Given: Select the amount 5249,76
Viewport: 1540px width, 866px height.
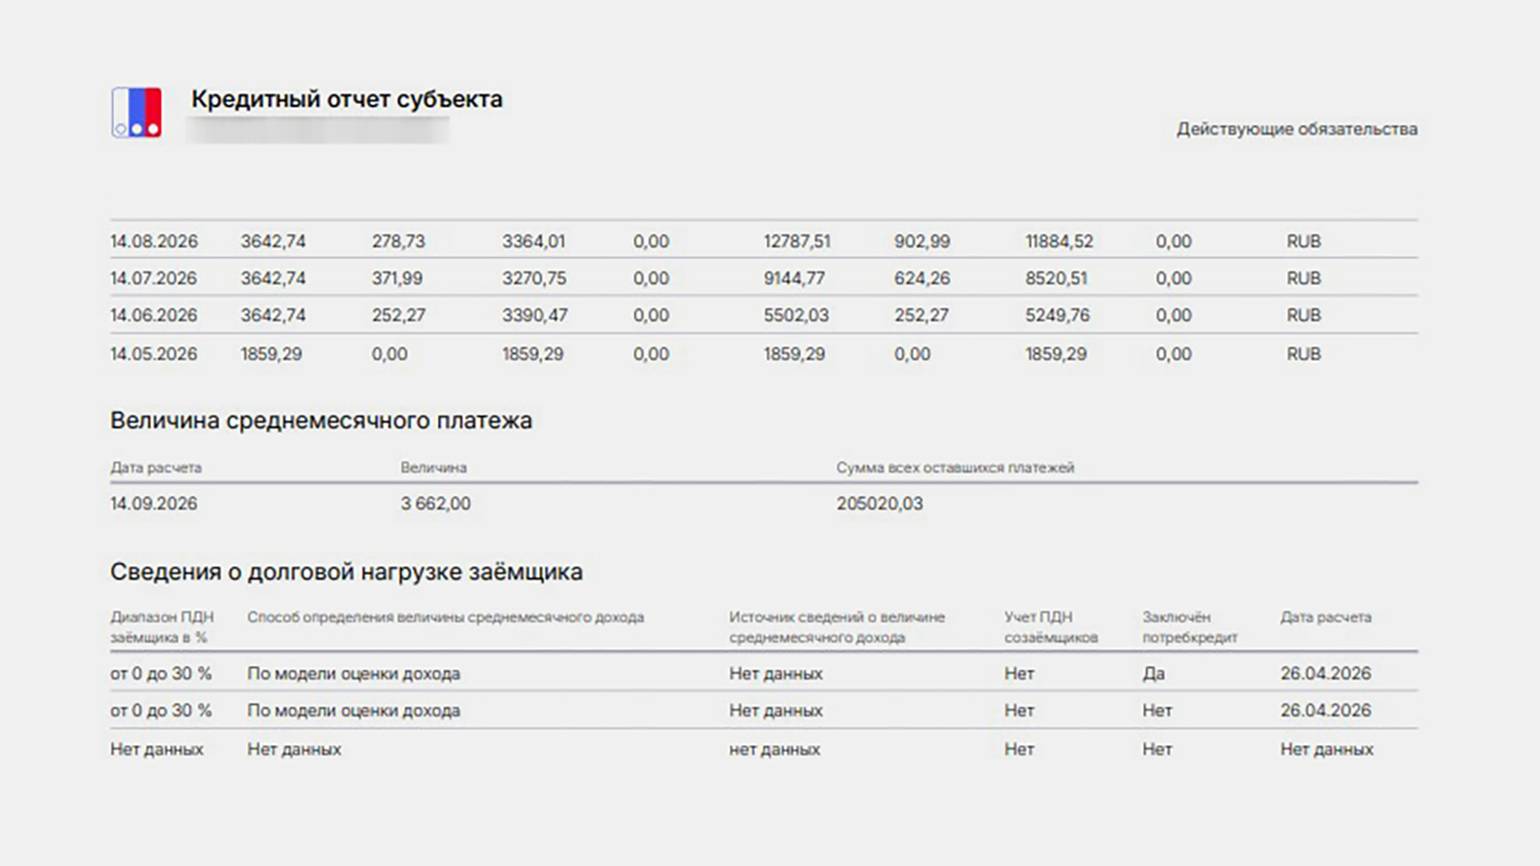Looking at the screenshot, I should tap(1058, 315).
